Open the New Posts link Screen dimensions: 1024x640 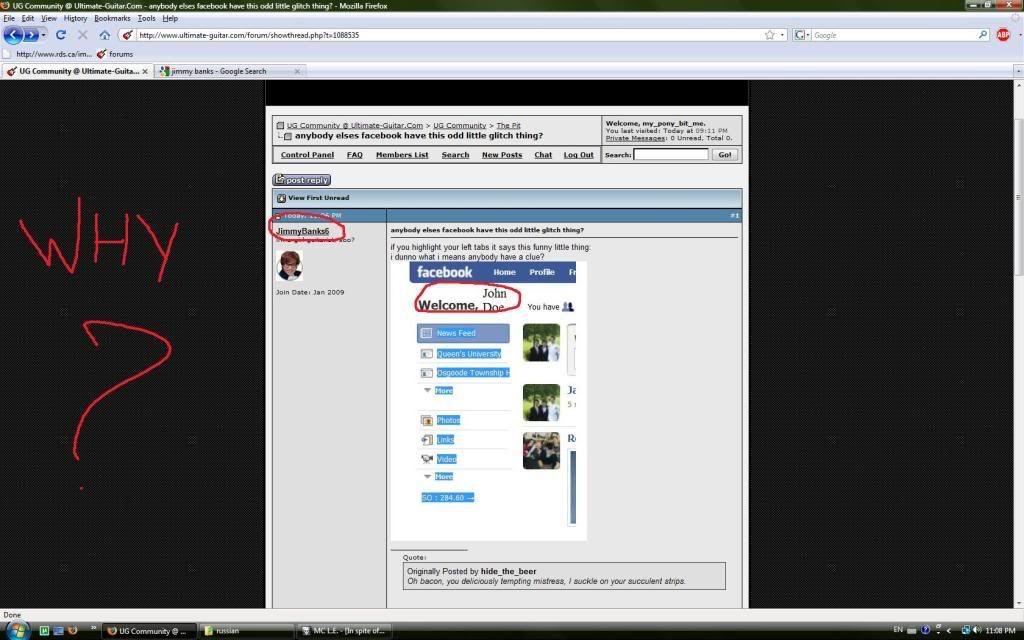502,155
